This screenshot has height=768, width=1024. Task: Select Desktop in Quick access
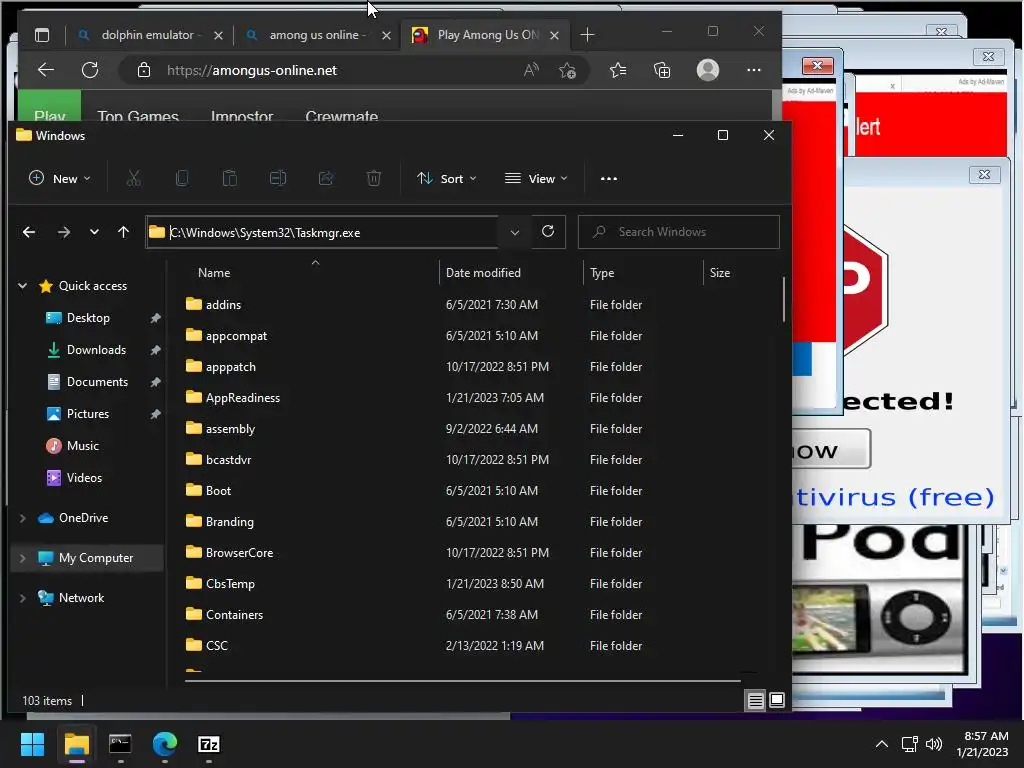[88, 318]
